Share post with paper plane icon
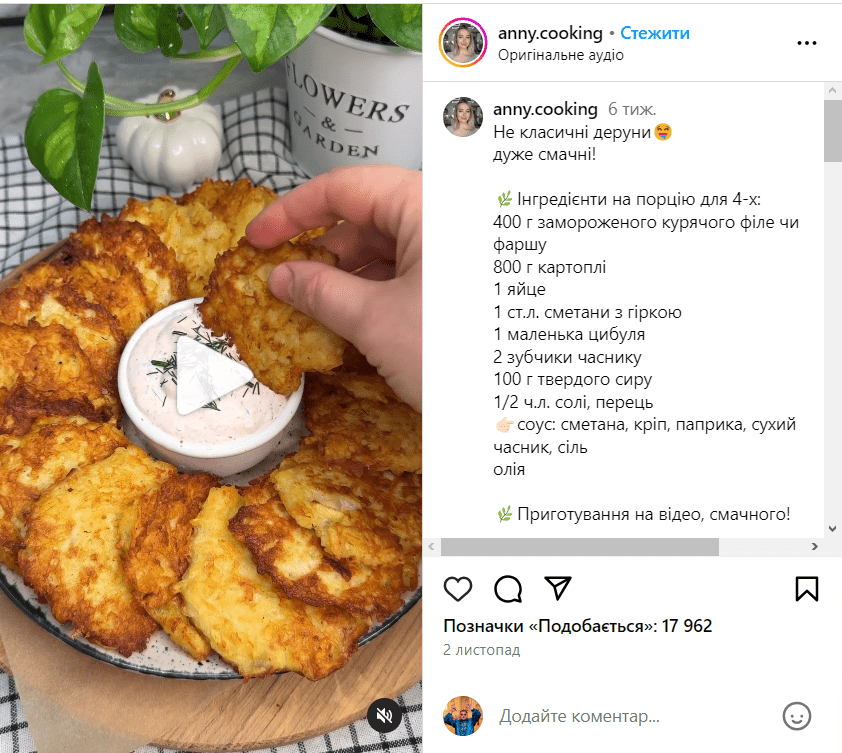842x753 pixels. 557,588
